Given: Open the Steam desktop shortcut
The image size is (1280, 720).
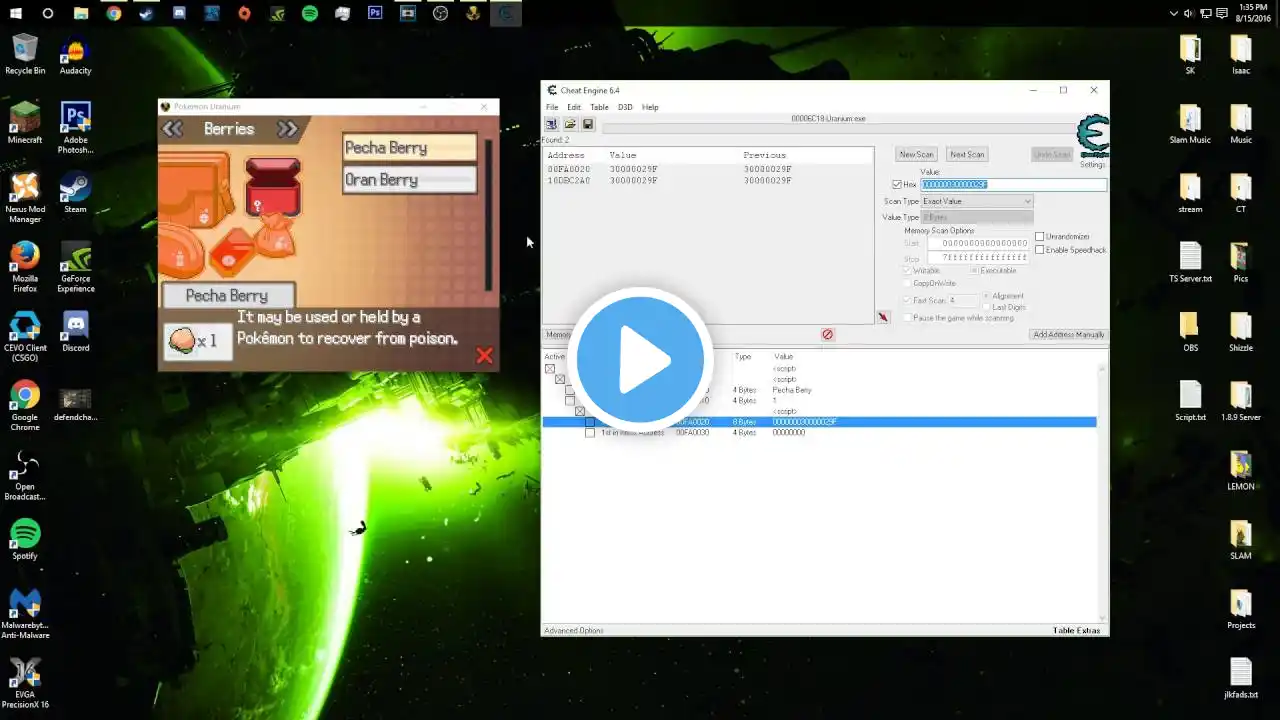Looking at the screenshot, I should click(x=76, y=193).
